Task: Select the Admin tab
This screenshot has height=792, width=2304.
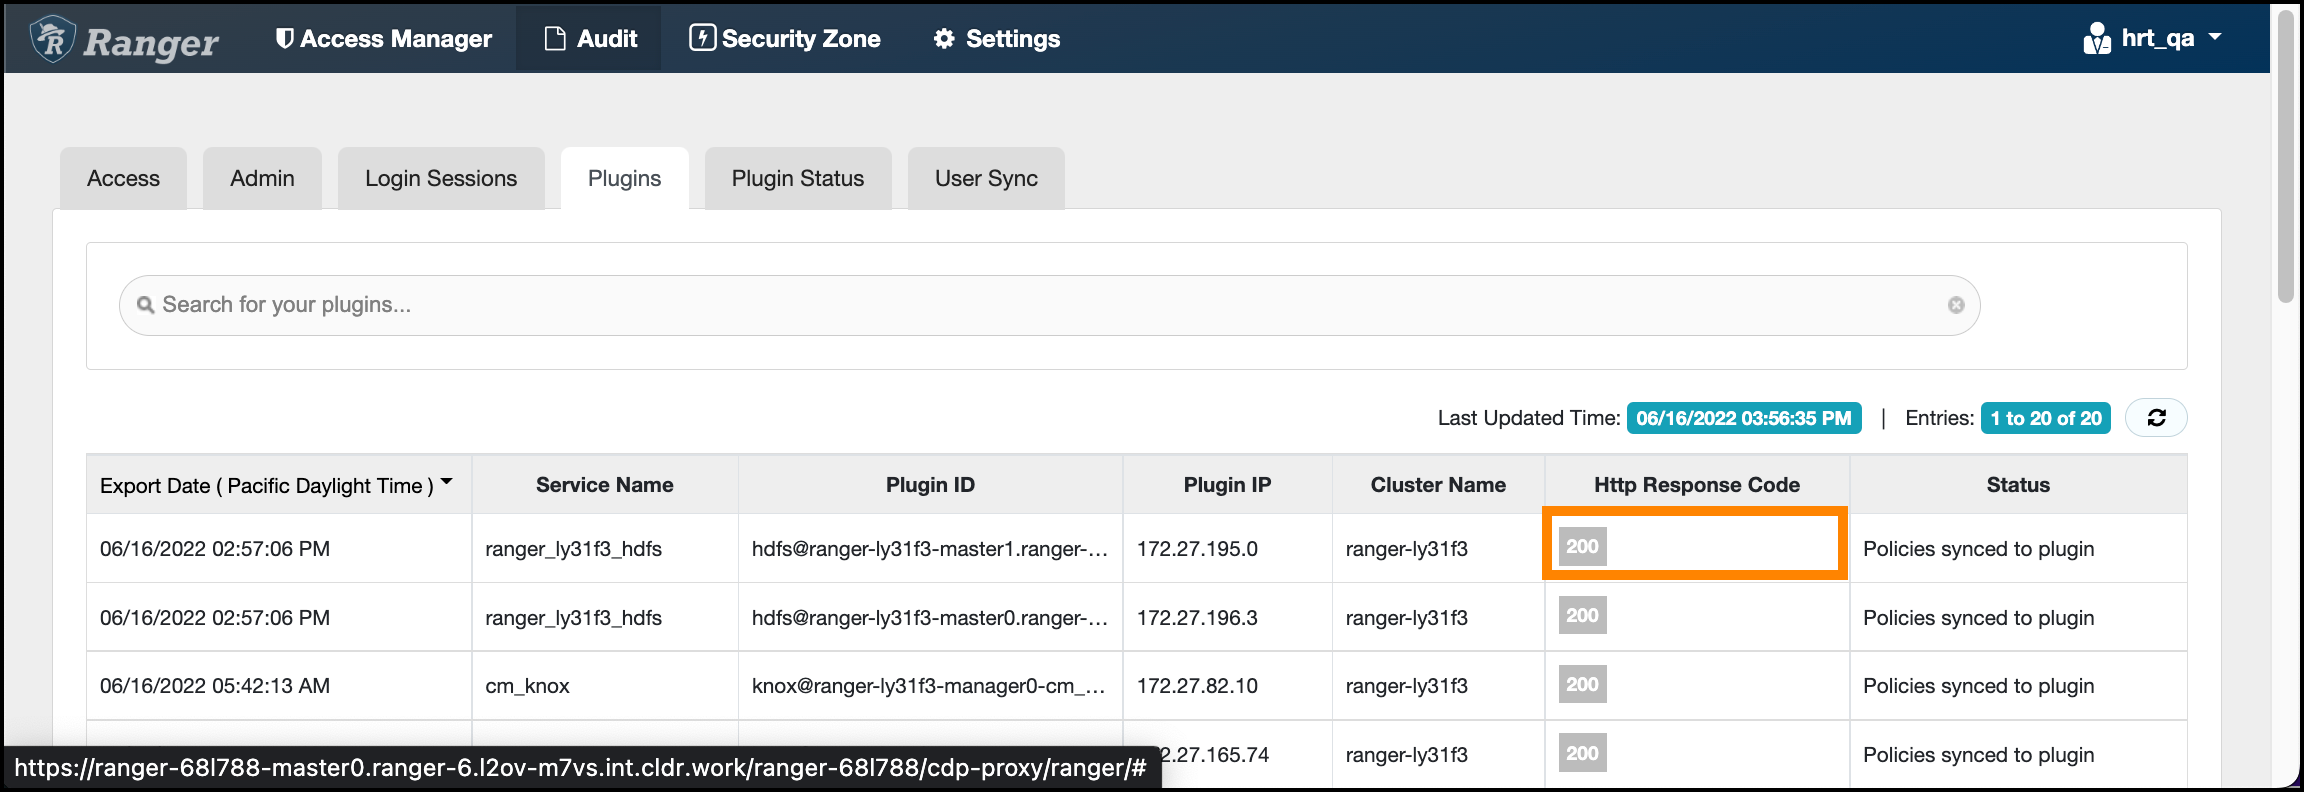Action: [262, 179]
